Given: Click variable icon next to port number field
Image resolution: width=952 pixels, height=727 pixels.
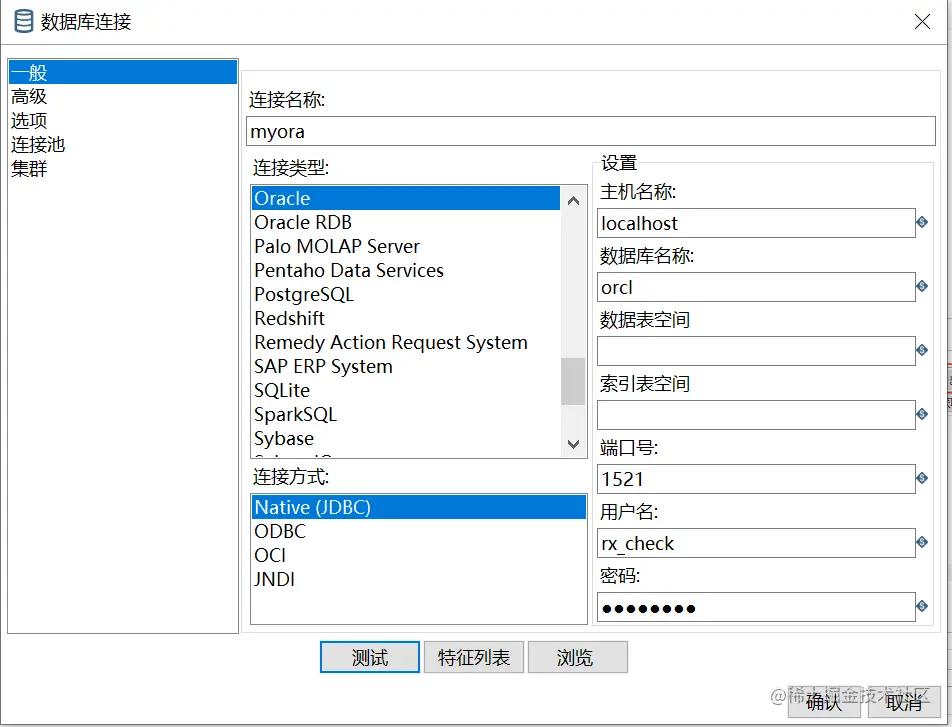Looking at the screenshot, I should point(922,479).
